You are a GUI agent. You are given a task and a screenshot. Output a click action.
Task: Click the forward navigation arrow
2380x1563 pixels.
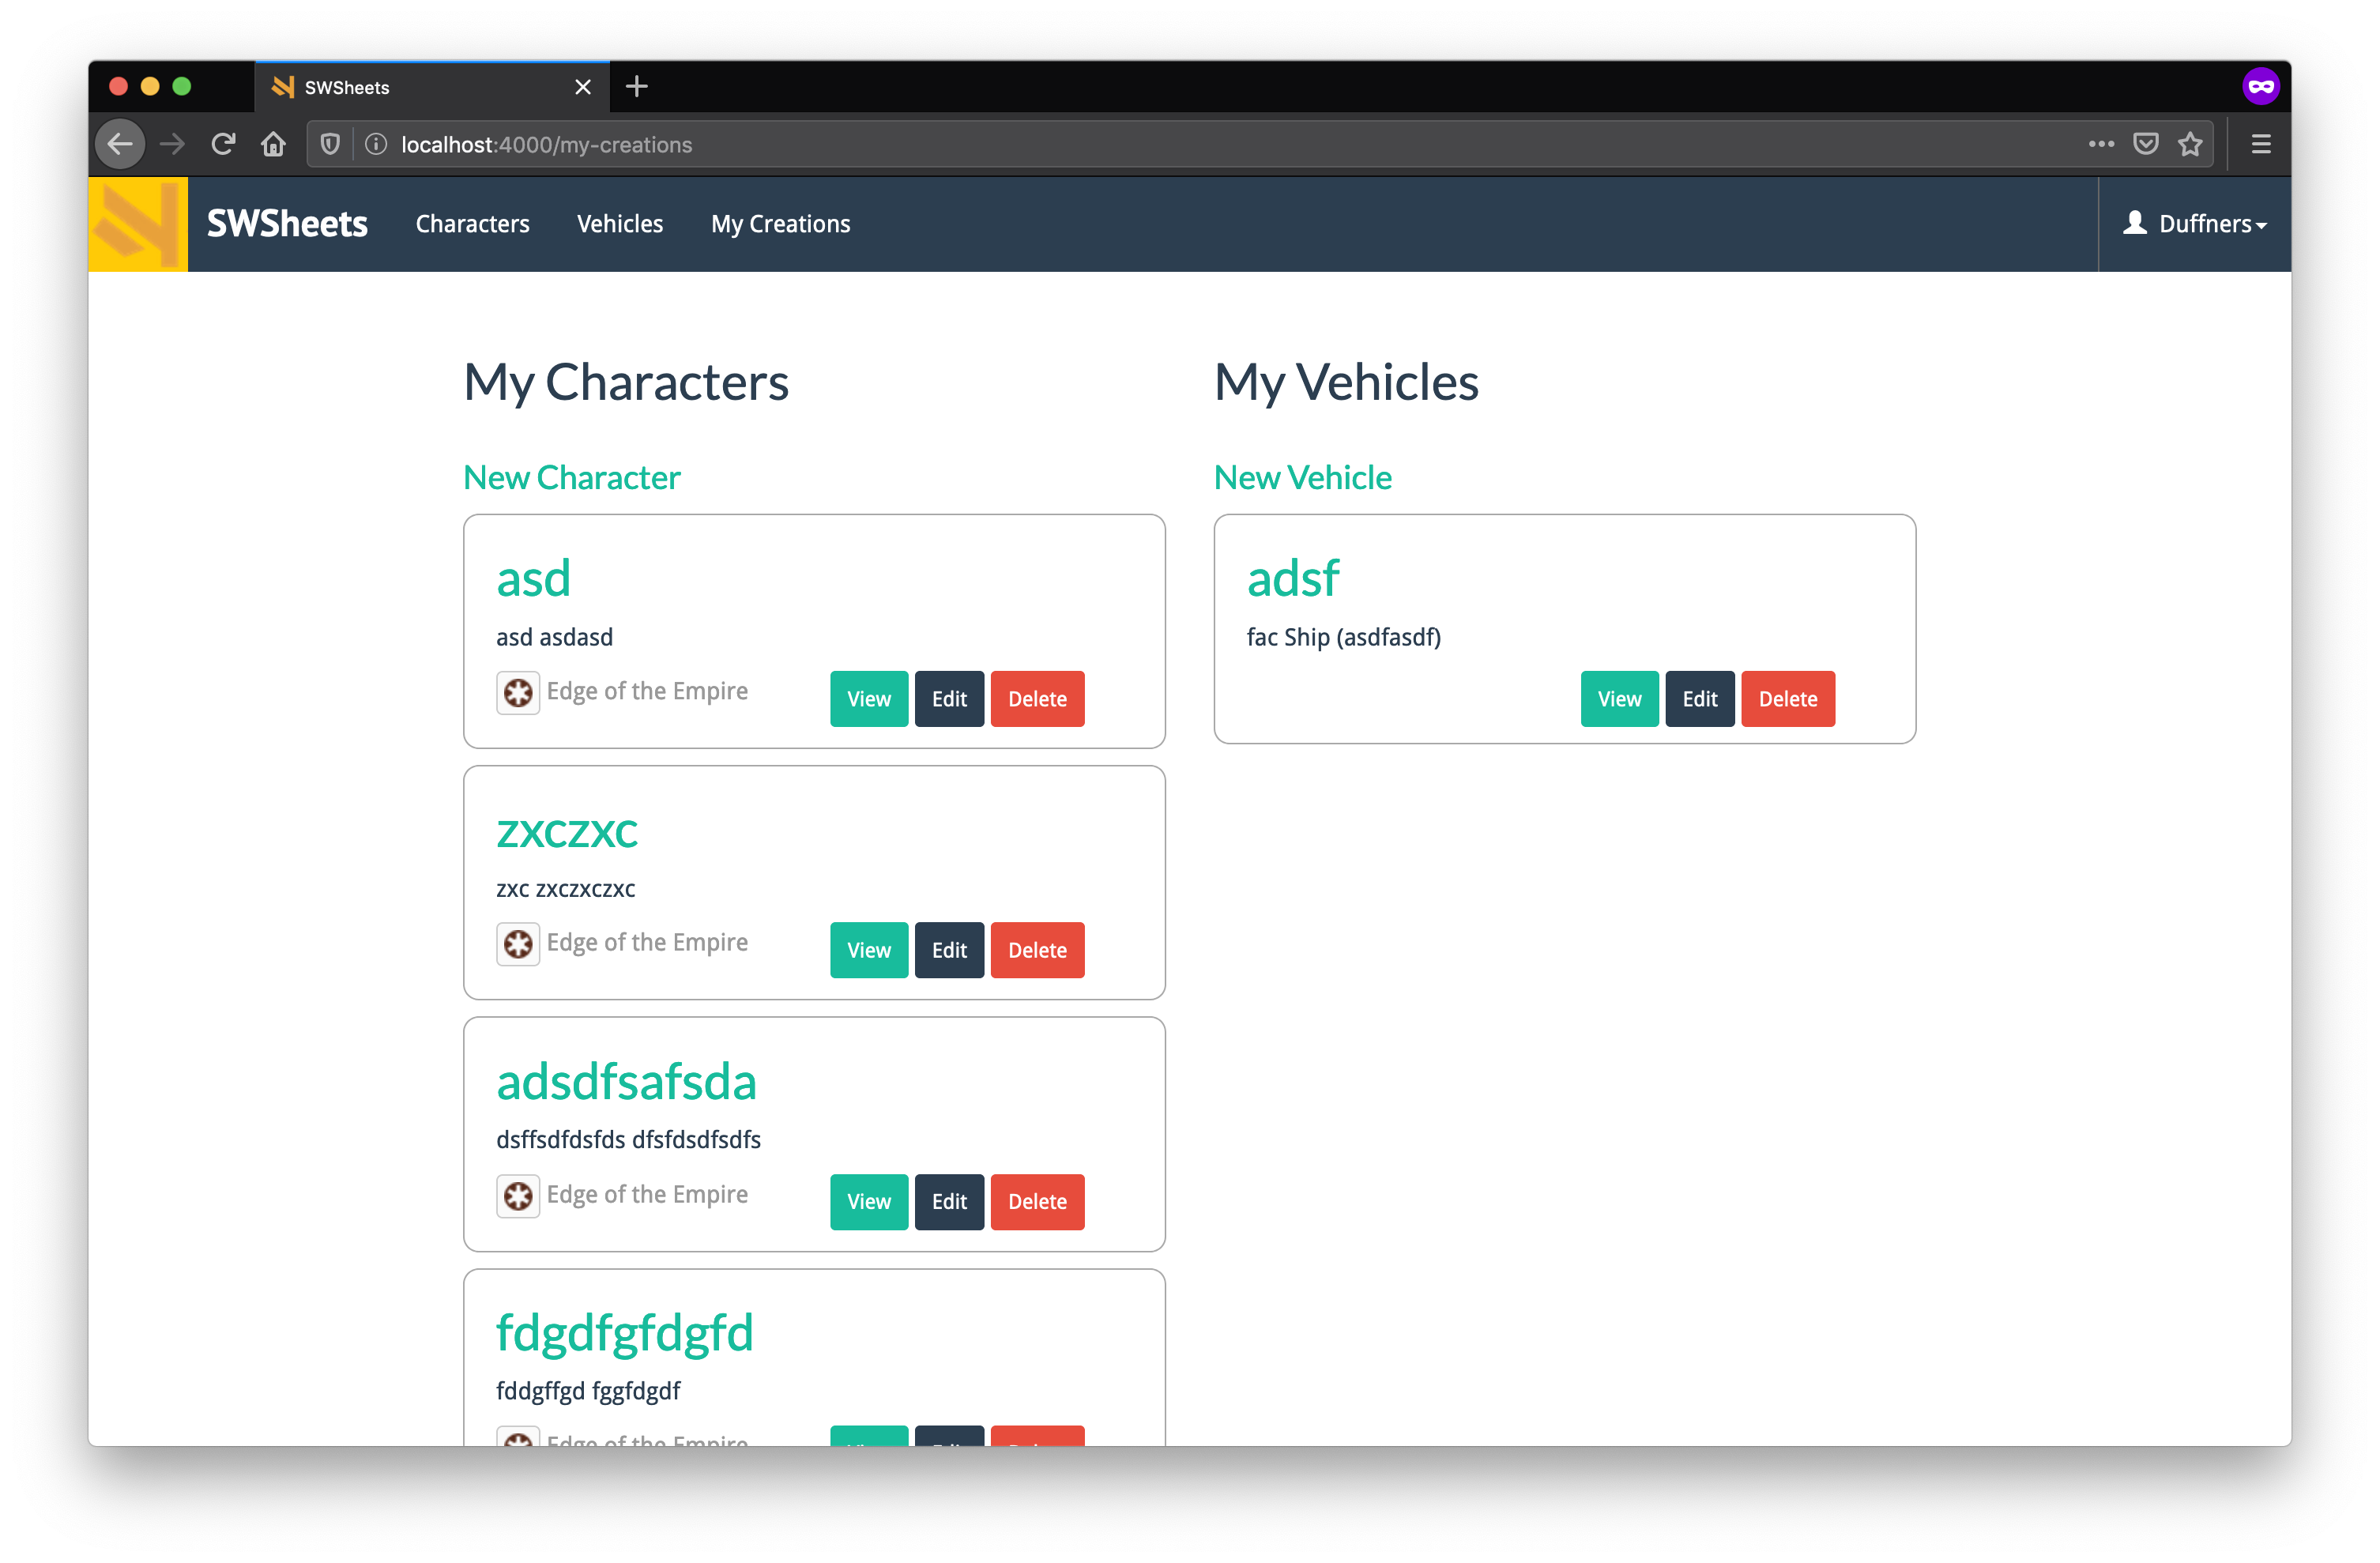[172, 143]
